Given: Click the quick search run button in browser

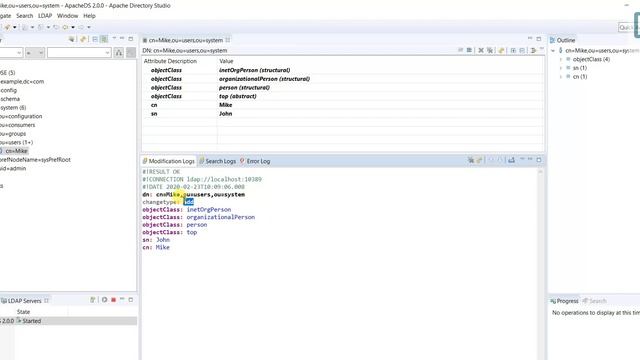Looking at the screenshot, I should [x=119, y=53].
